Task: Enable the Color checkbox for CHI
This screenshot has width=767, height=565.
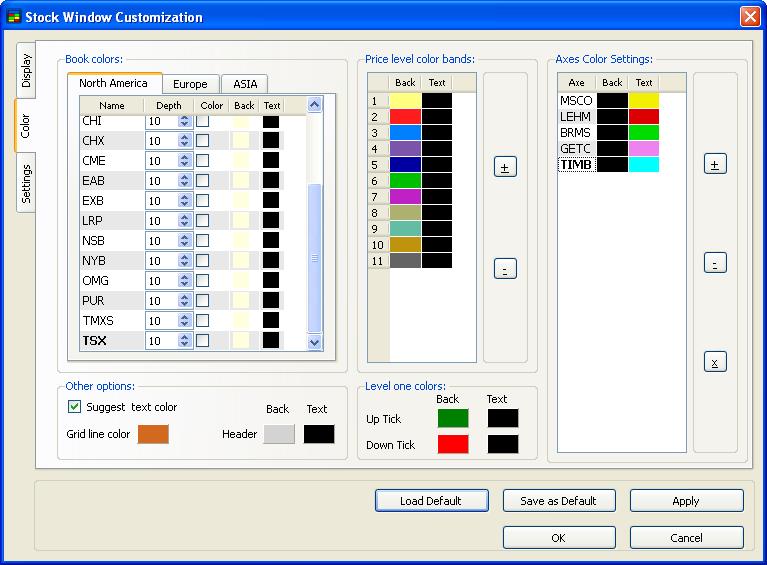Action: click(203, 121)
